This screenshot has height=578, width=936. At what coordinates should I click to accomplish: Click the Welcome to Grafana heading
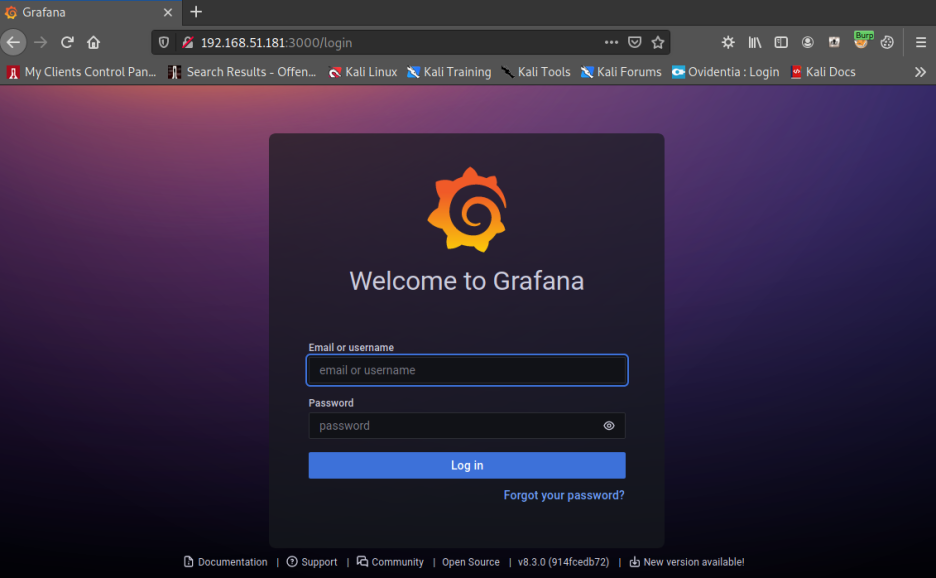467,281
